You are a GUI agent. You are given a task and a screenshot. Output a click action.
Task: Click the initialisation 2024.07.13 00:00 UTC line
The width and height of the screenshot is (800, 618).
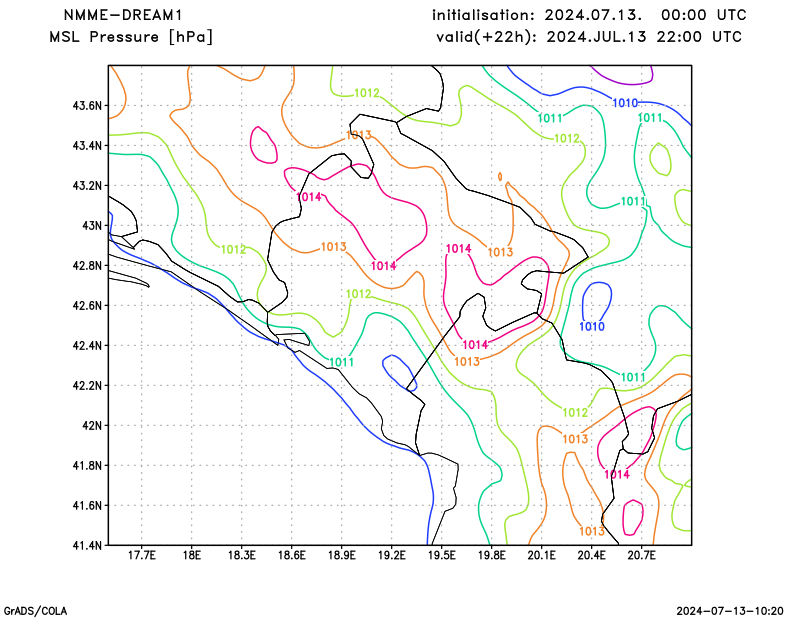589,15
